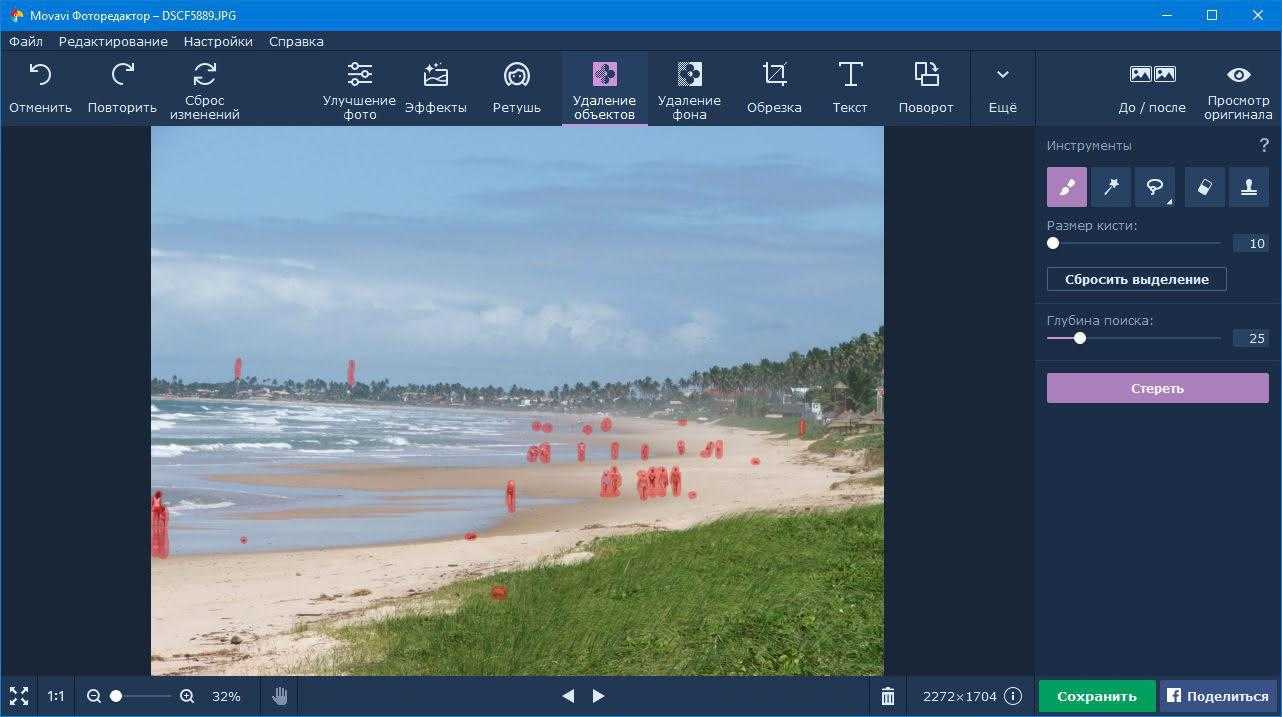Viewport: 1282px width, 717px height.
Task: Activate the Hand pan tool
Action: (x=280, y=696)
